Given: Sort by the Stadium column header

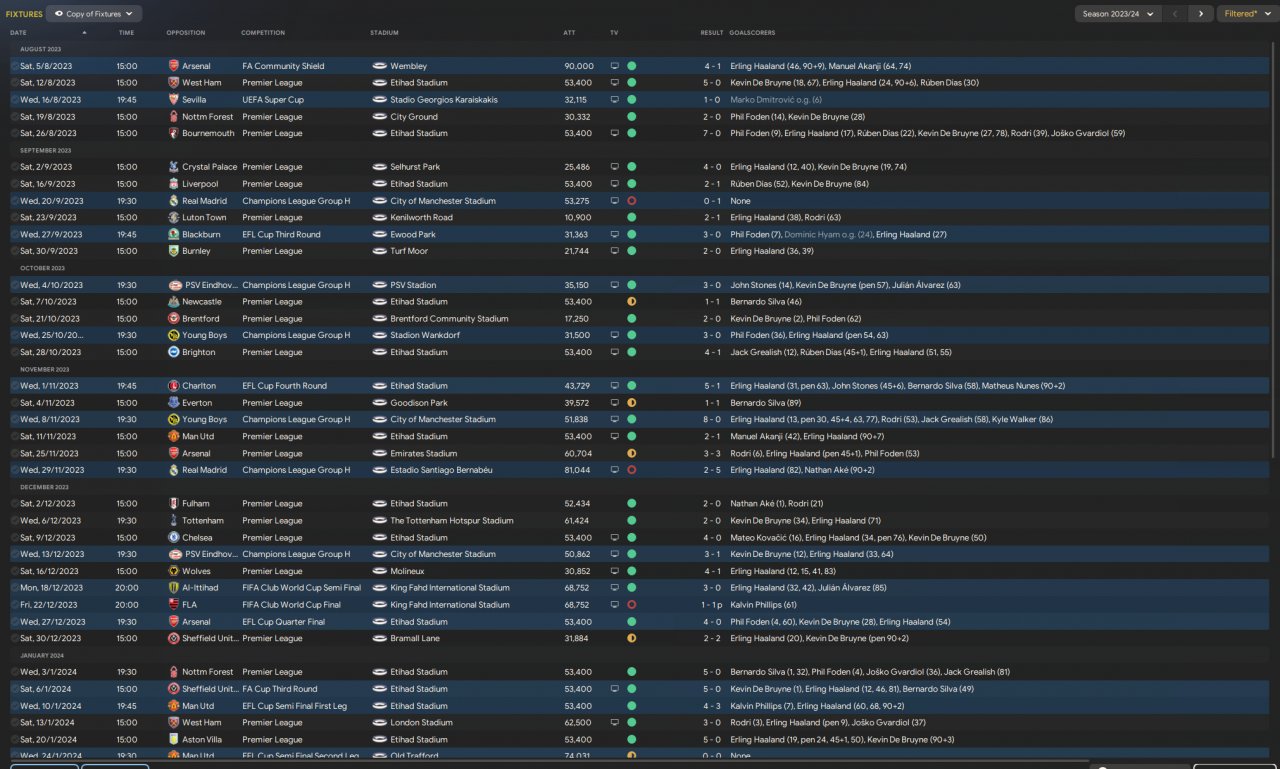Looking at the screenshot, I should [384, 33].
